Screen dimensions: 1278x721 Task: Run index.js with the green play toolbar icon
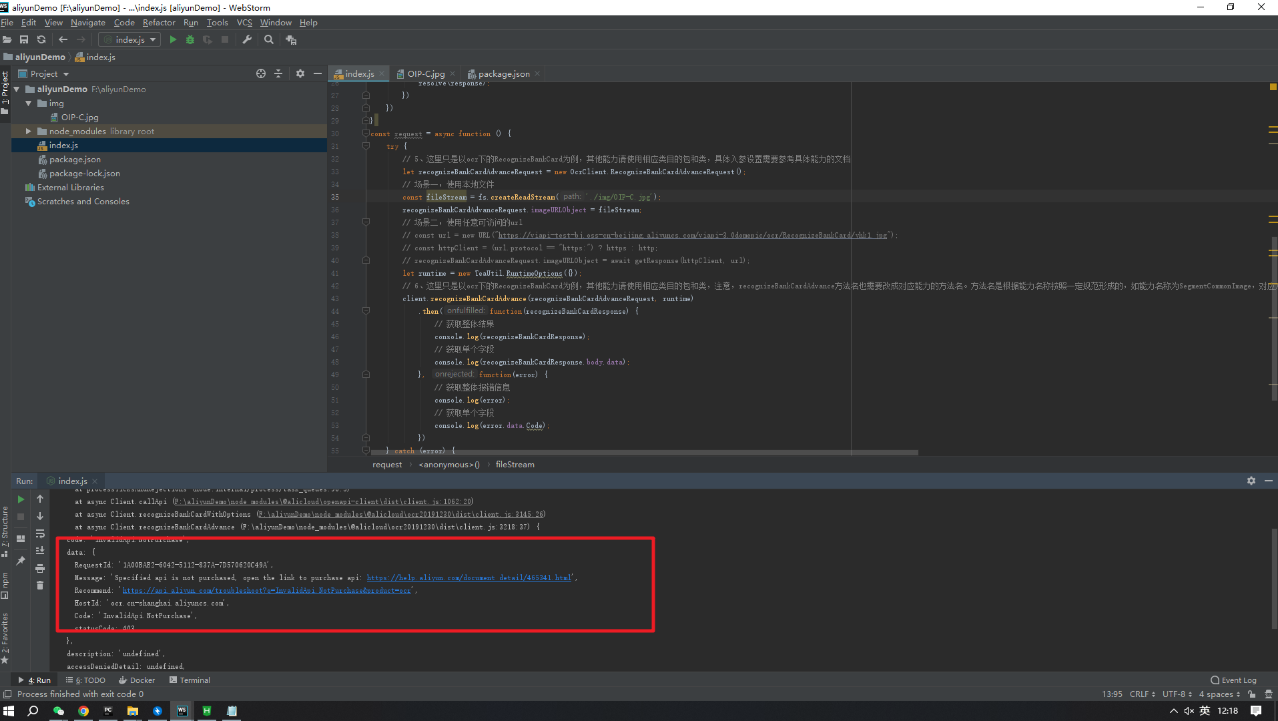[x=173, y=40]
